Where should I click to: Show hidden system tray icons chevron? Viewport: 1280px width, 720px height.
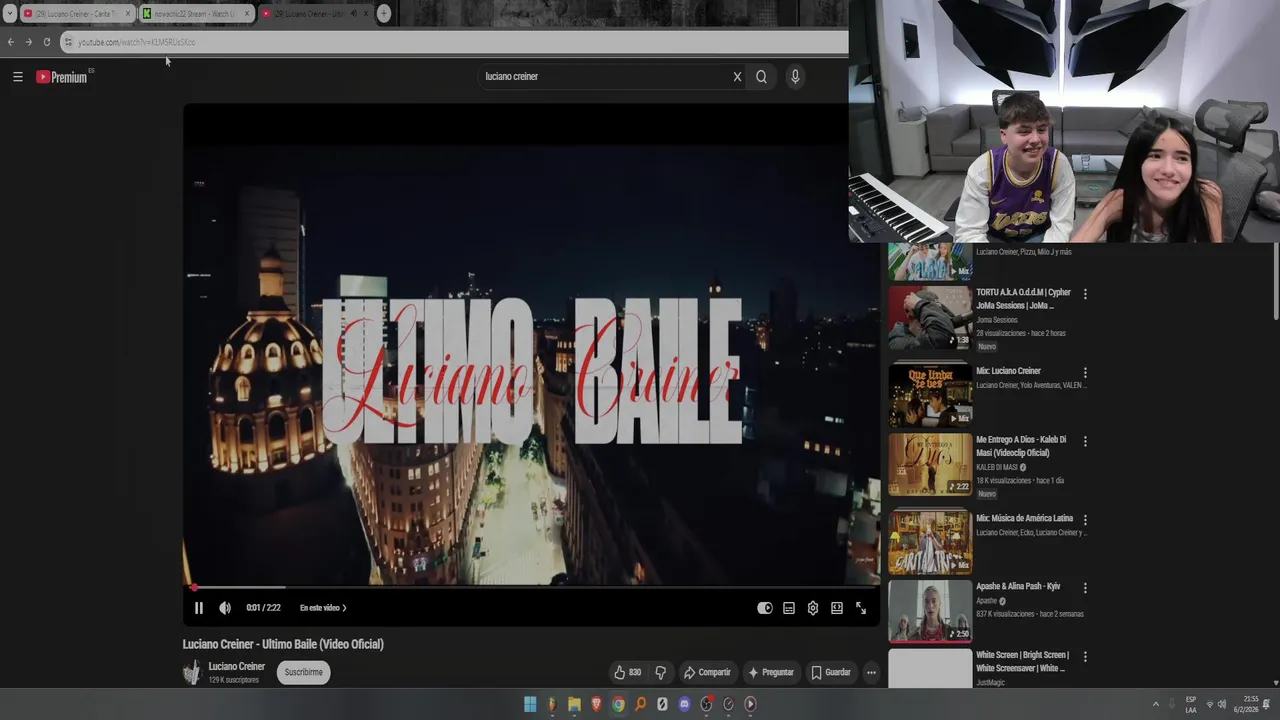point(1155,704)
